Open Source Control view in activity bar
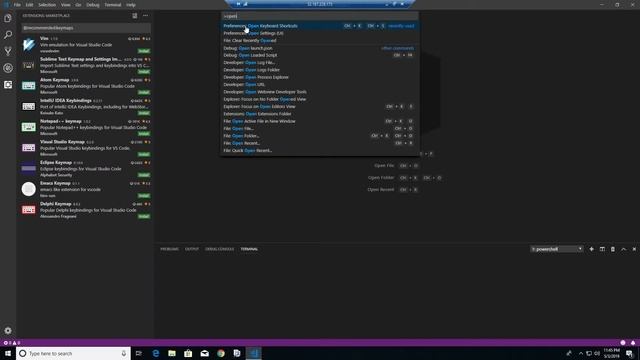This screenshot has width=640, height=360. (8, 51)
